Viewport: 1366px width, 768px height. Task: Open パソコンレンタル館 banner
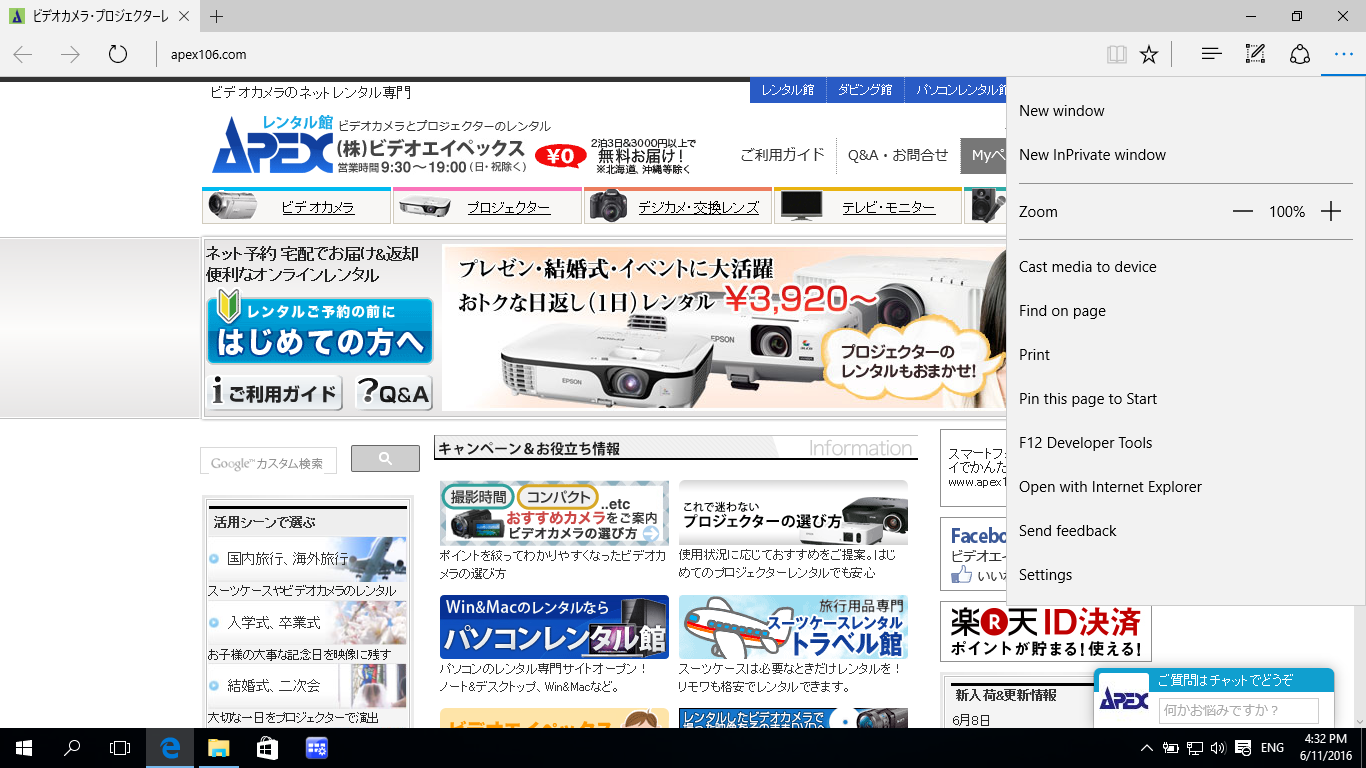pos(554,627)
